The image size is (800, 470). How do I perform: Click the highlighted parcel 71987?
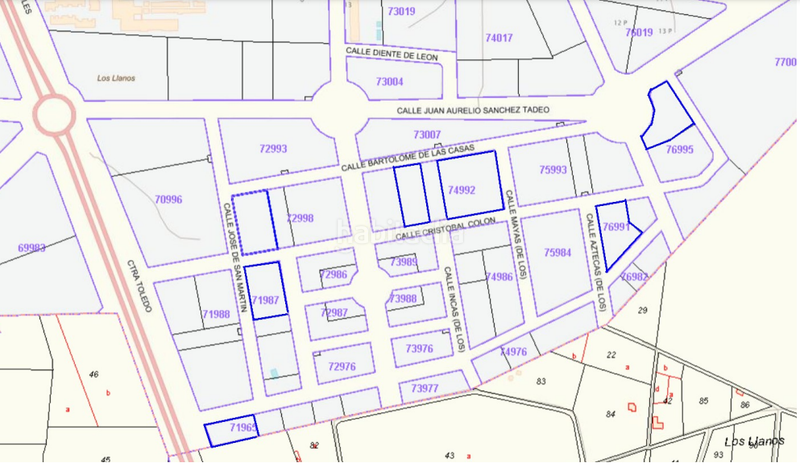(x=266, y=299)
